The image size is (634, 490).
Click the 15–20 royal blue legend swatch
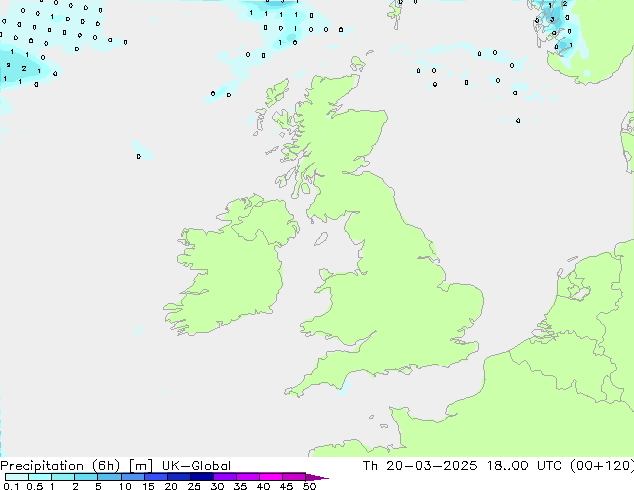click(x=156, y=477)
